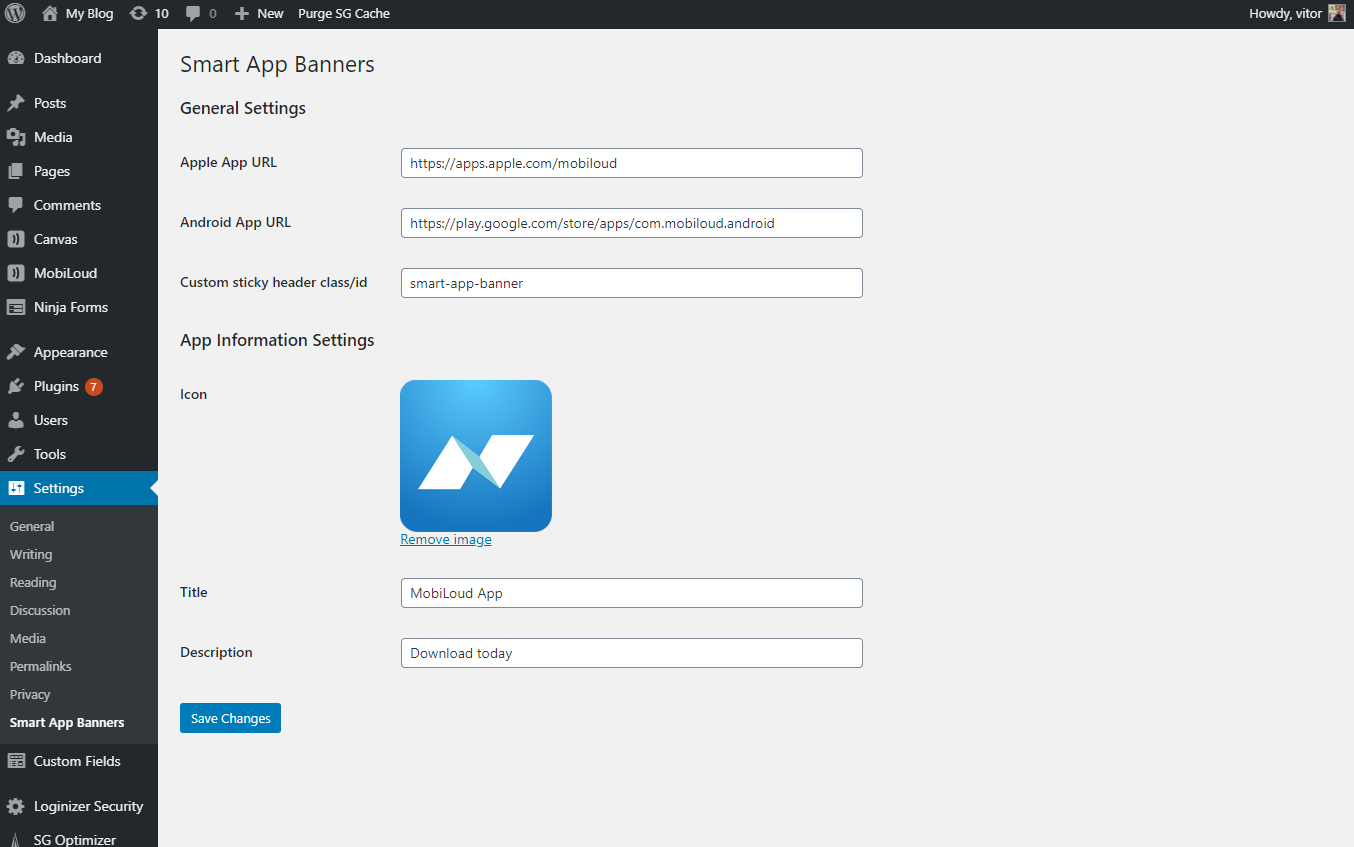Focus the Description input field
The image size is (1354, 847).
[632, 653]
